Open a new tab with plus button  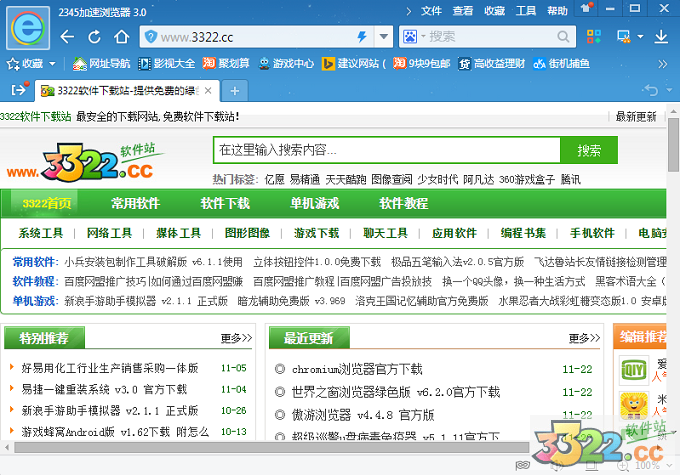235,91
